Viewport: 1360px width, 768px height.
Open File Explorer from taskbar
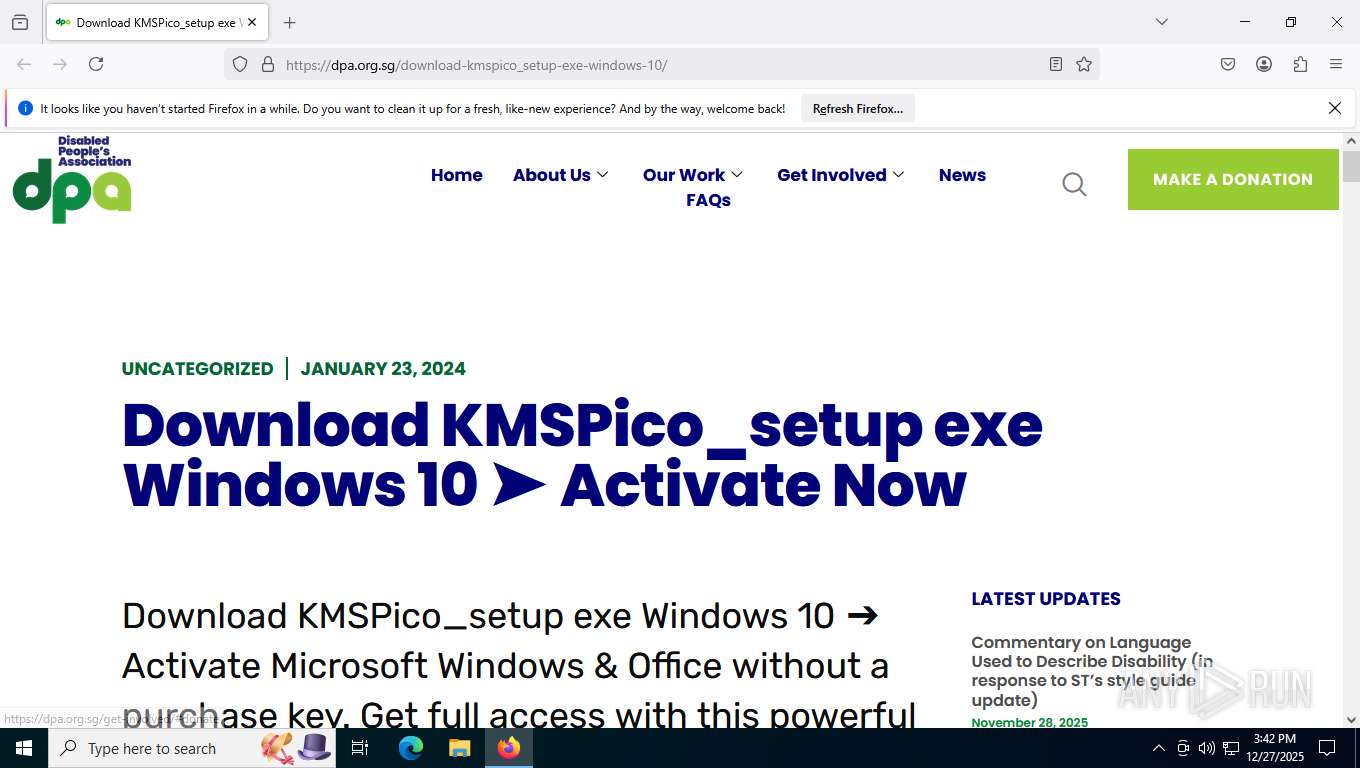click(459, 748)
